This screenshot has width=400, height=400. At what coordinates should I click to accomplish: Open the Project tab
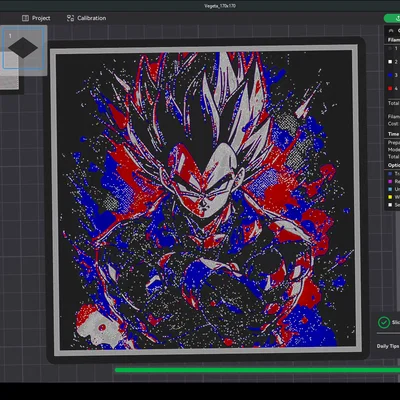tap(36, 18)
